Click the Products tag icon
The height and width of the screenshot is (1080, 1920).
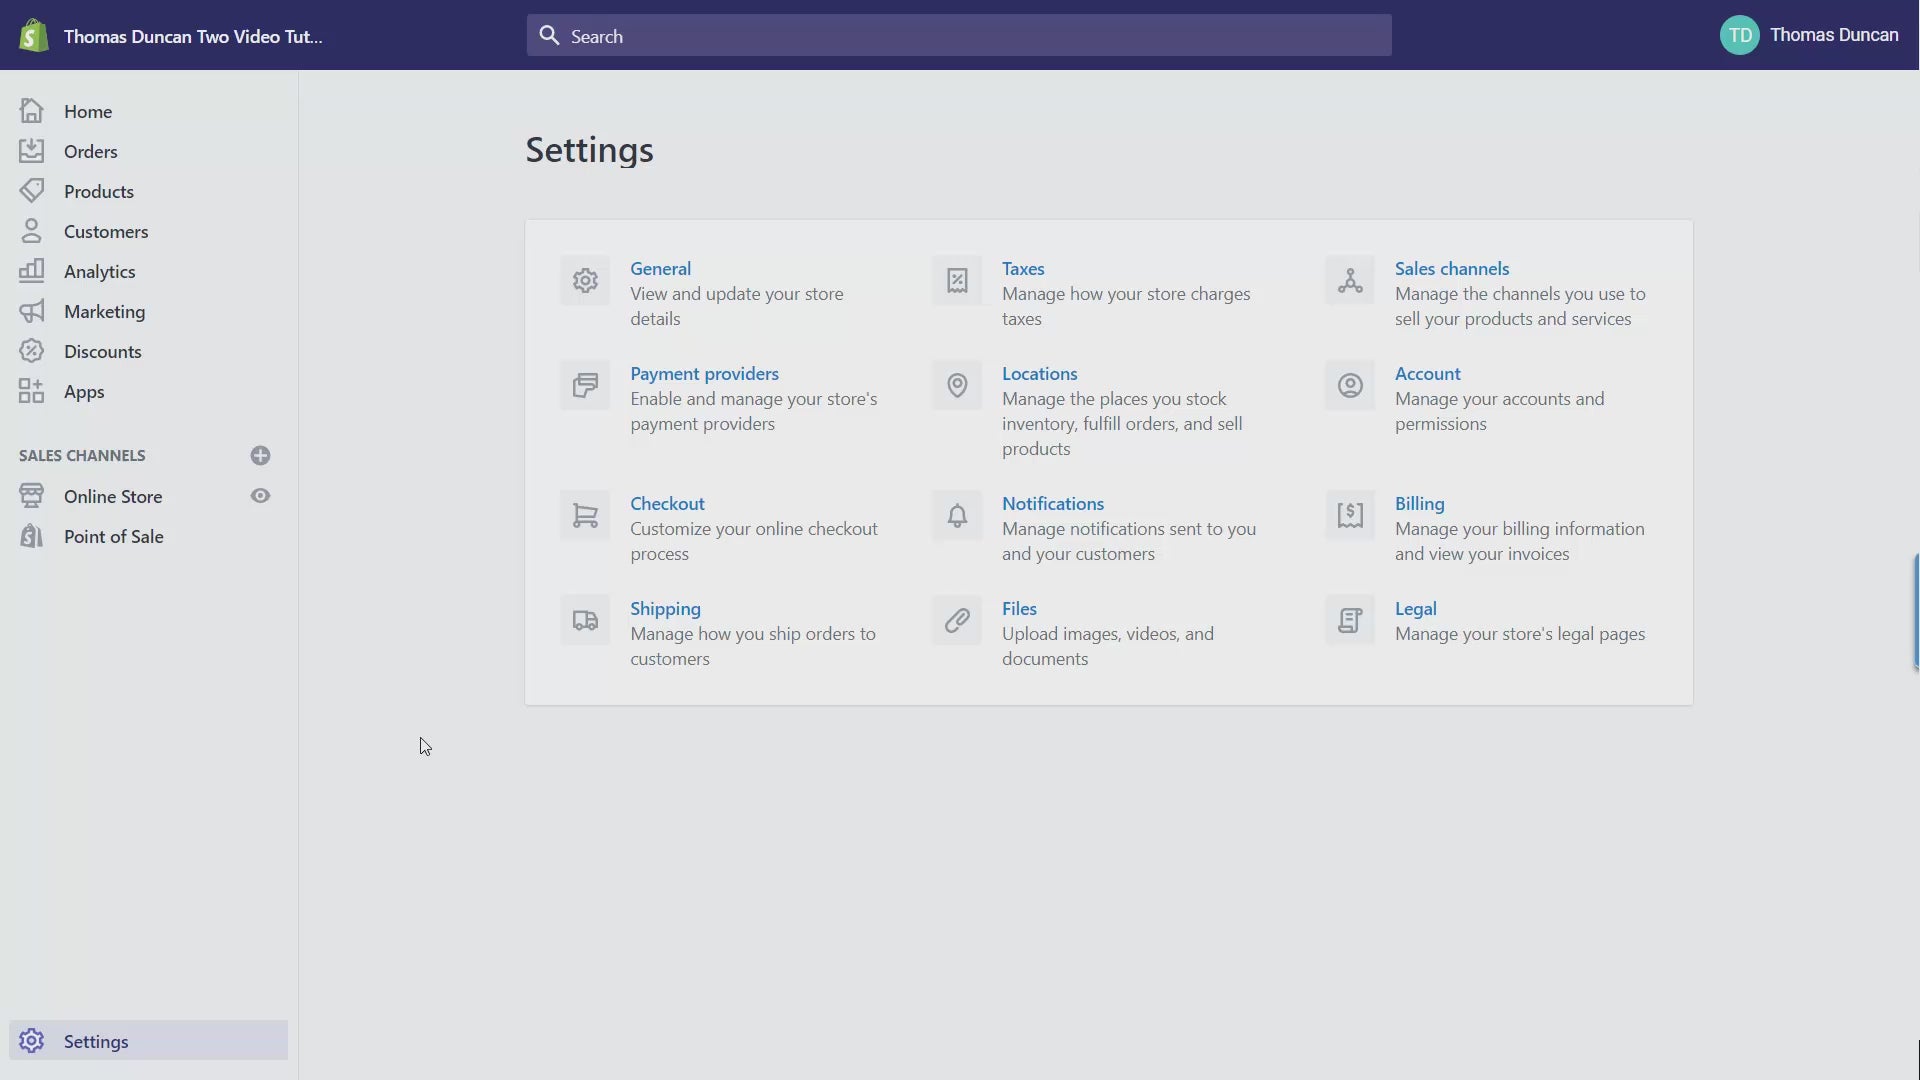[31, 191]
